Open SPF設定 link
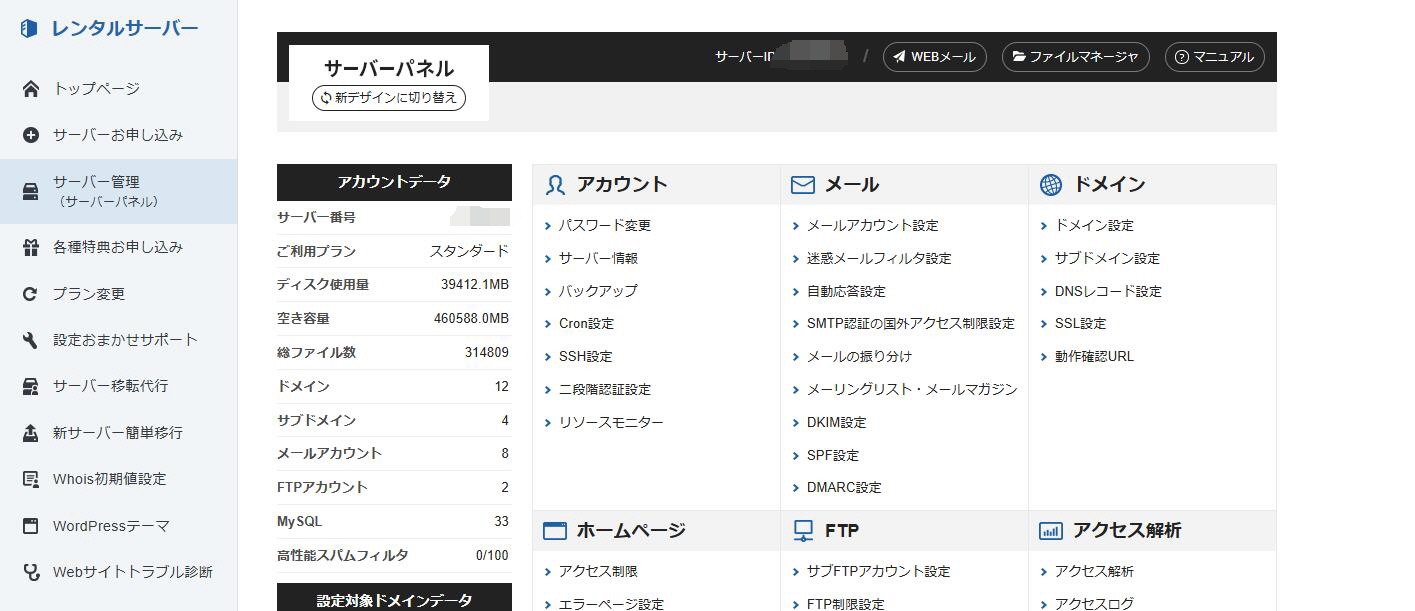The width and height of the screenshot is (1415, 611). pyautogui.click(x=833, y=456)
